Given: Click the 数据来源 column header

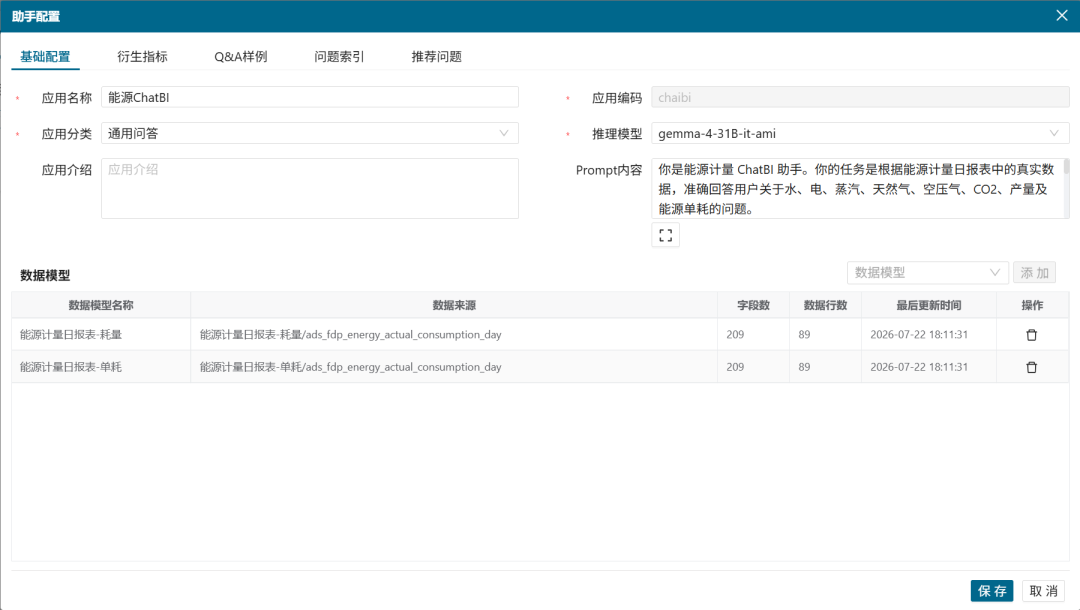Looking at the screenshot, I should 454,305.
